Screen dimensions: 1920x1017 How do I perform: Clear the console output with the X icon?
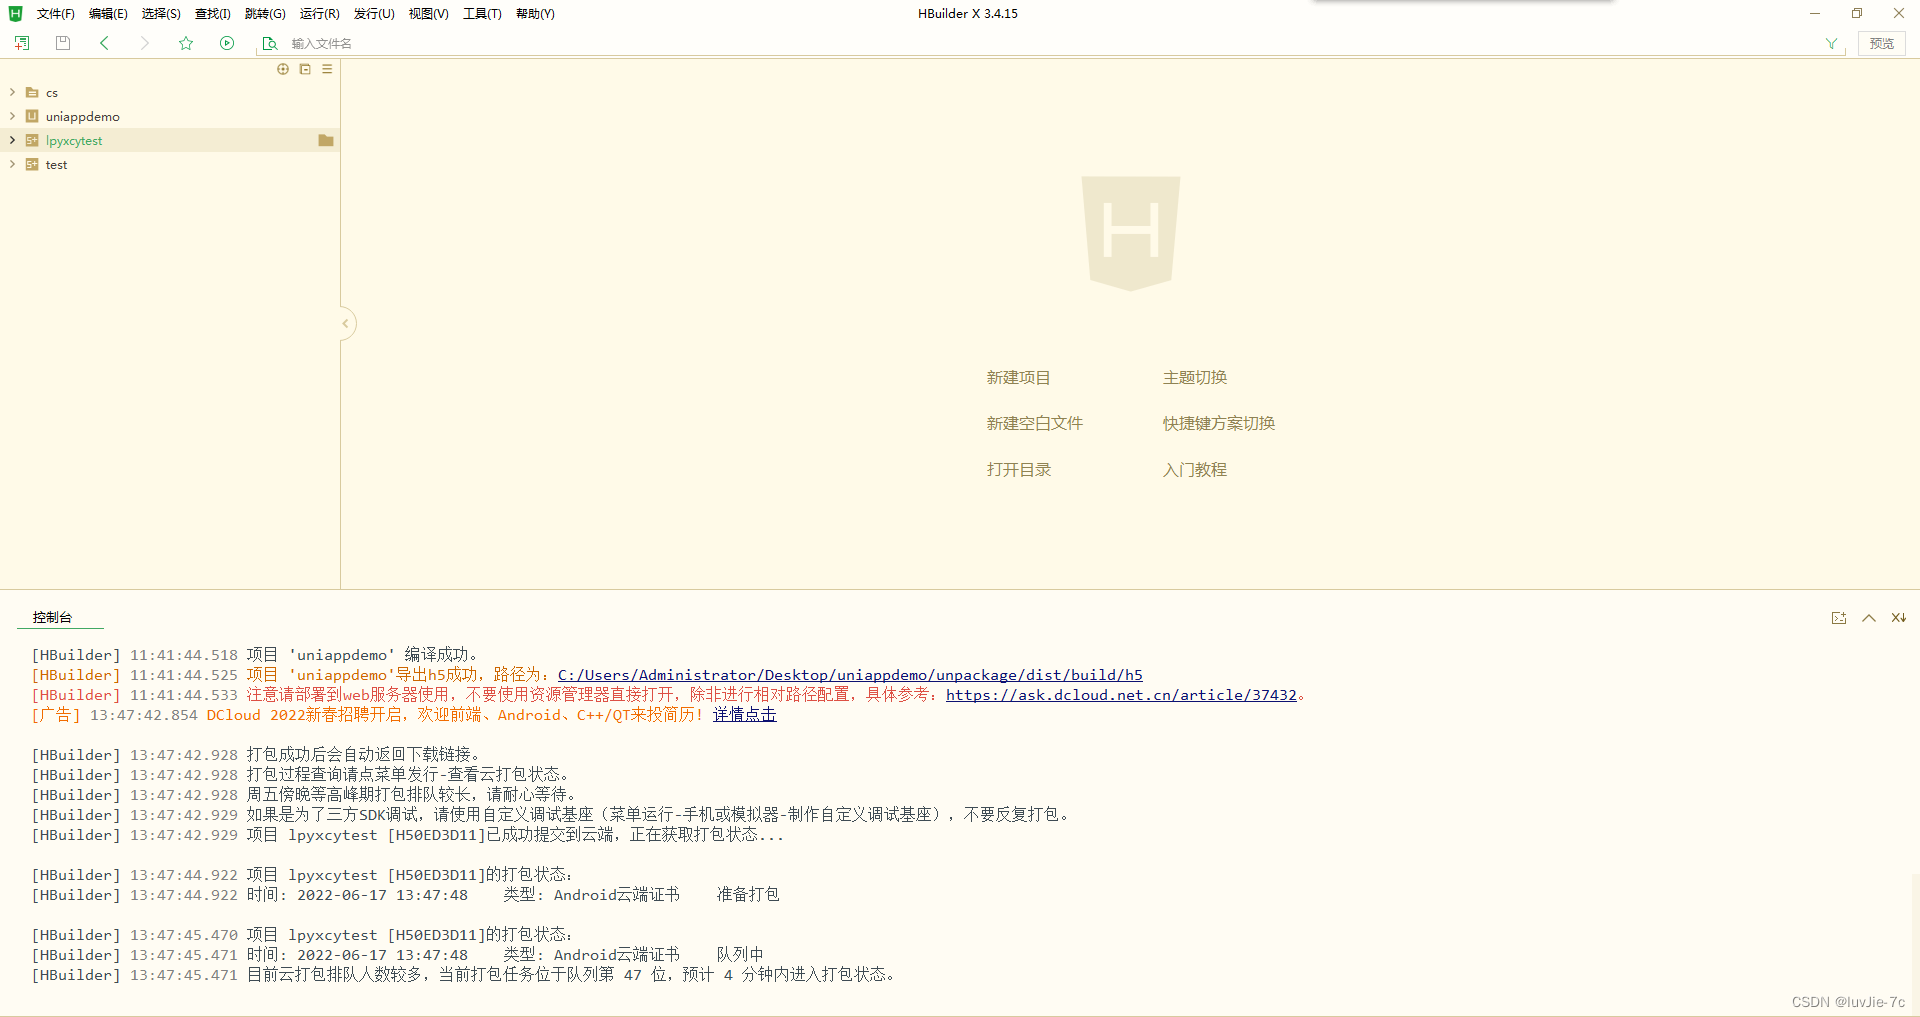pos(1898,617)
